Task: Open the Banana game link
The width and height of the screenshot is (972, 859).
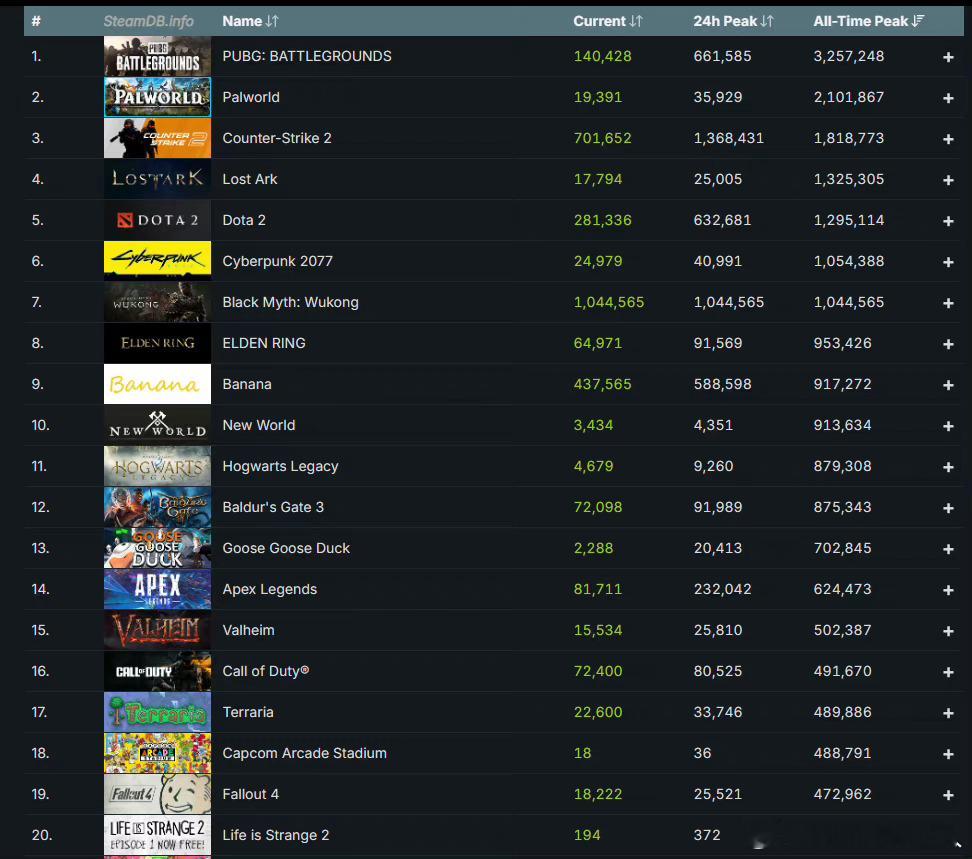Action: [x=247, y=384]
